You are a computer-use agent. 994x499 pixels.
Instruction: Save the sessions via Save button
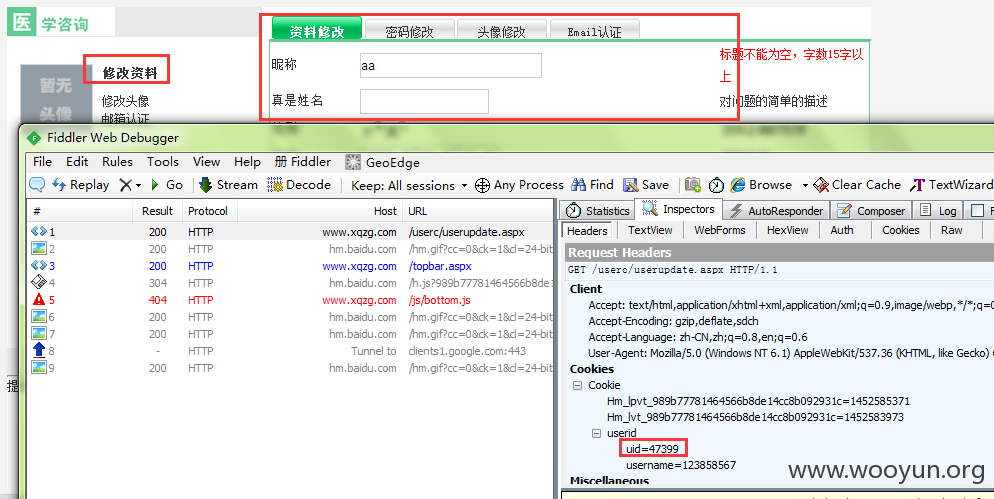point(645,185)
